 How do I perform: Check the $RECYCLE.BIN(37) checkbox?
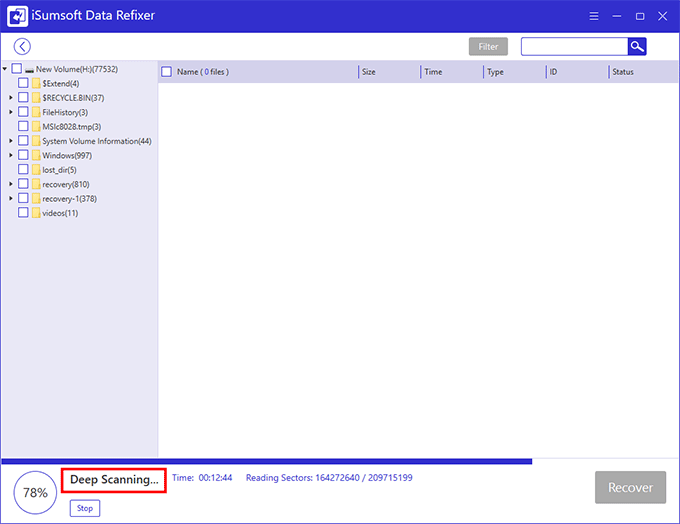pos(23,97)
